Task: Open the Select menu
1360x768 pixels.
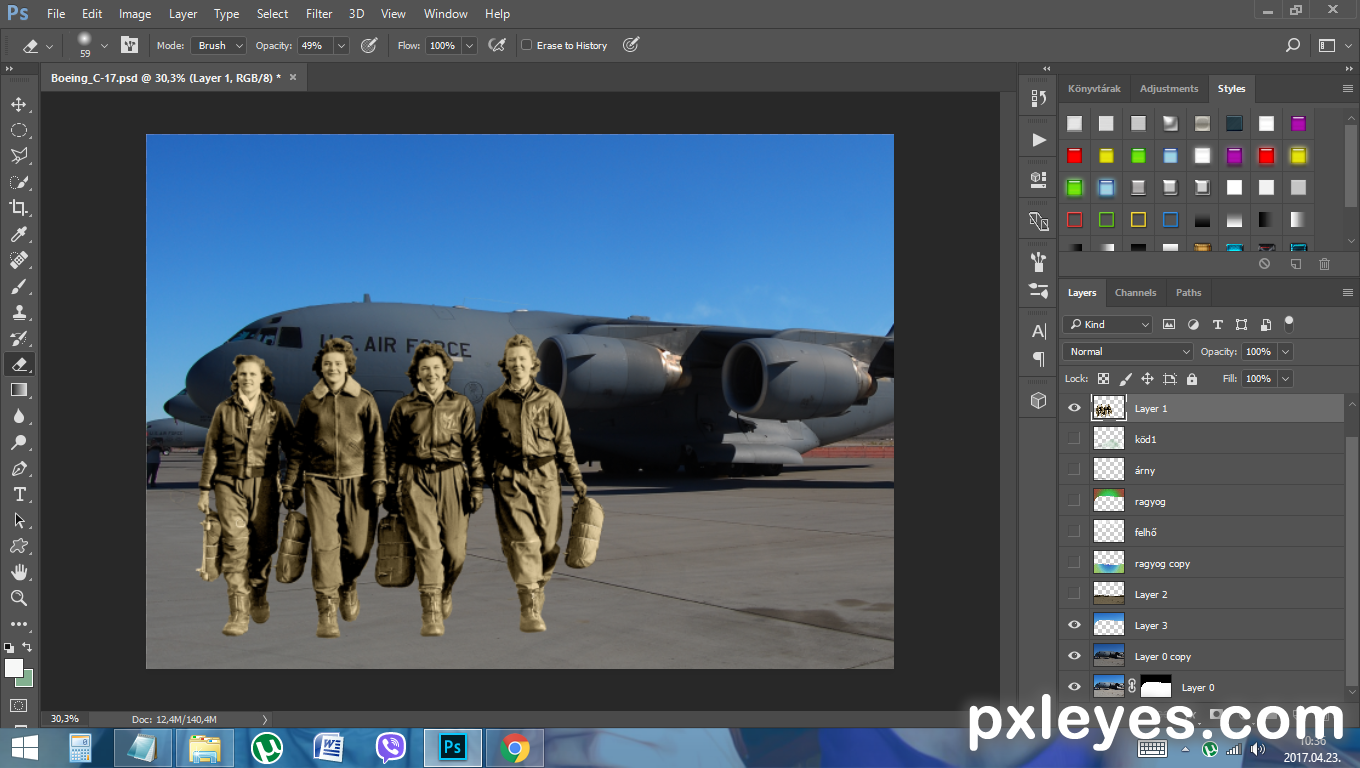Action: point(272,14)
